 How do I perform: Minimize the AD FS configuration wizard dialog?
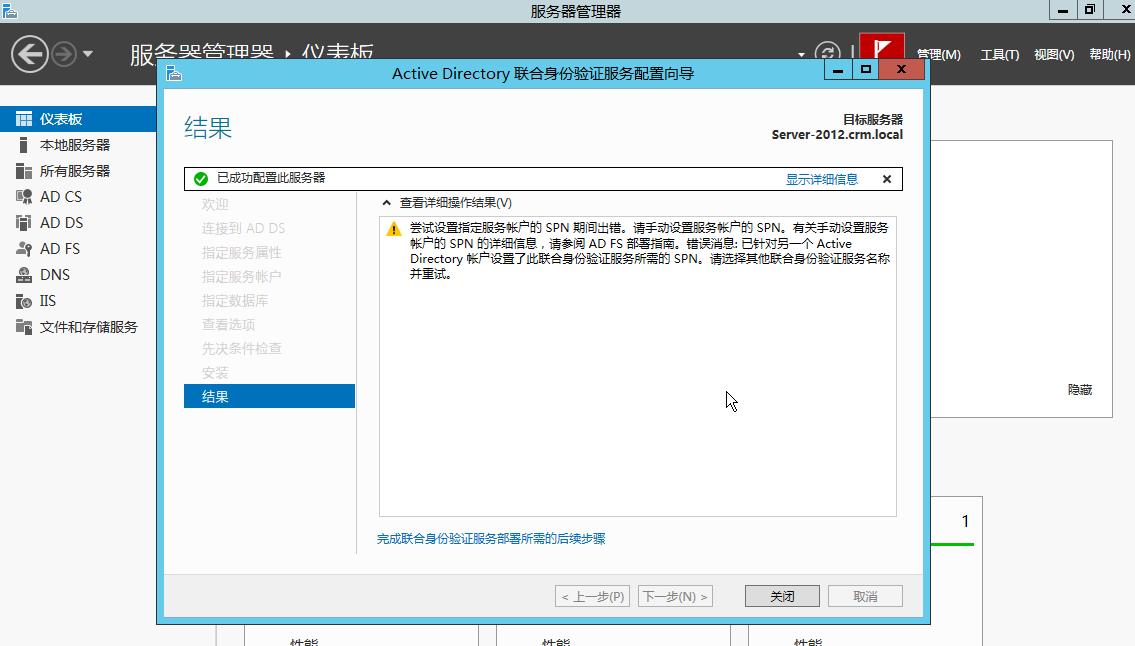837,70
